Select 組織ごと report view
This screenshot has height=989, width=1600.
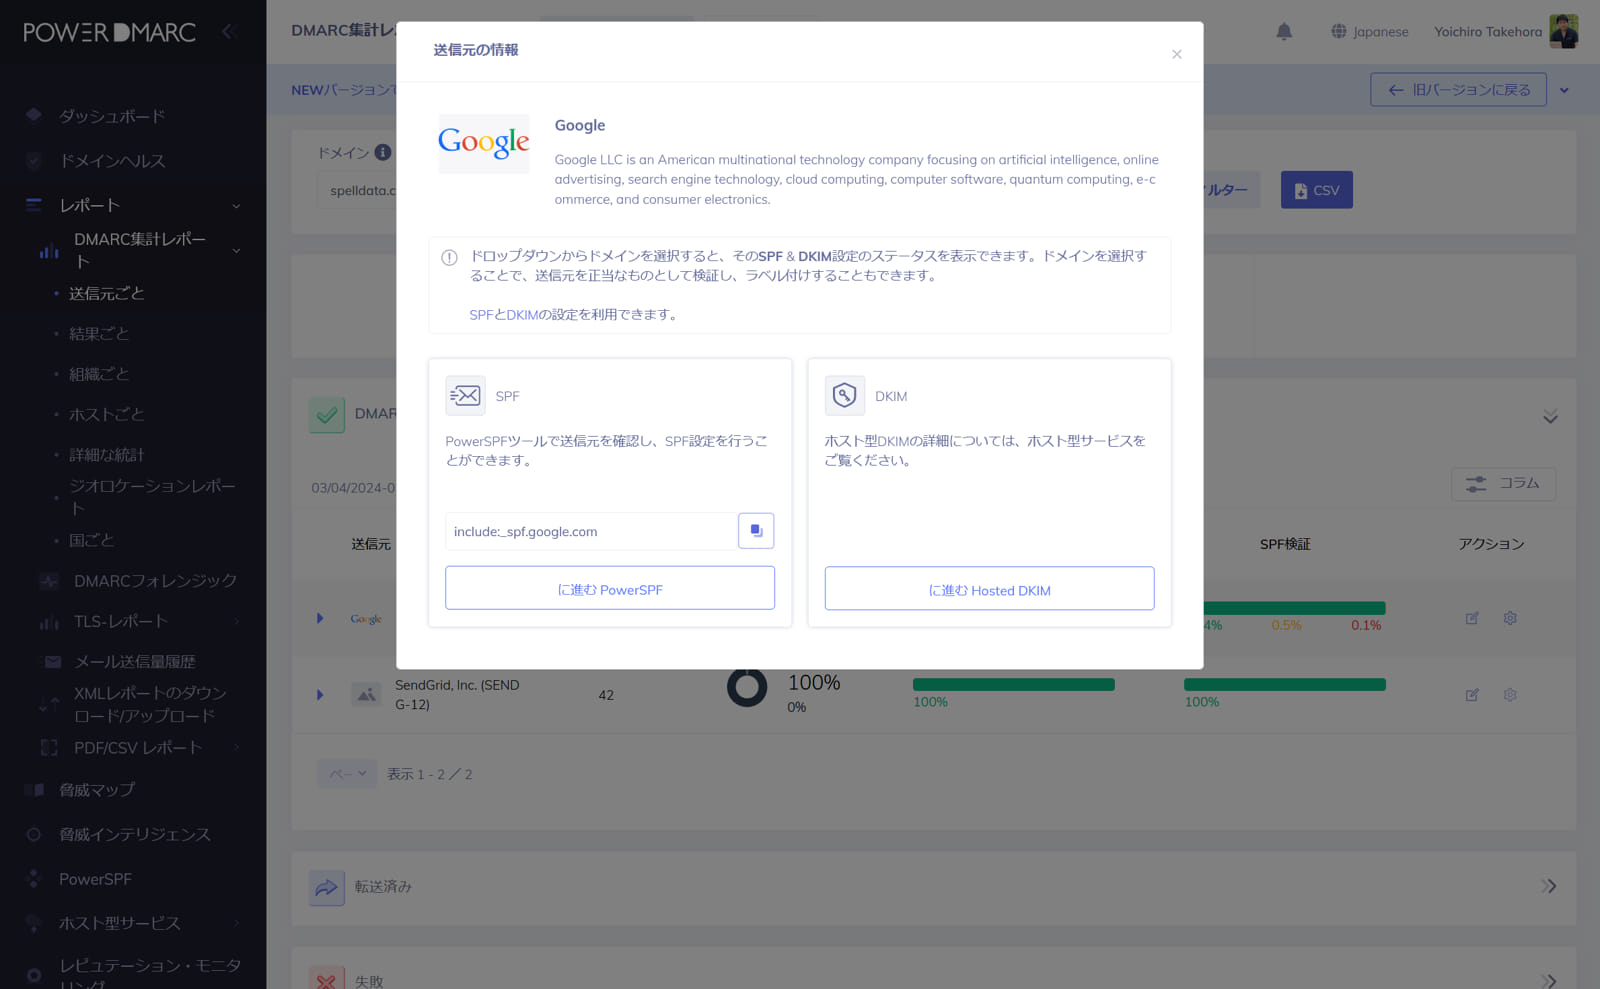point(98,374)
